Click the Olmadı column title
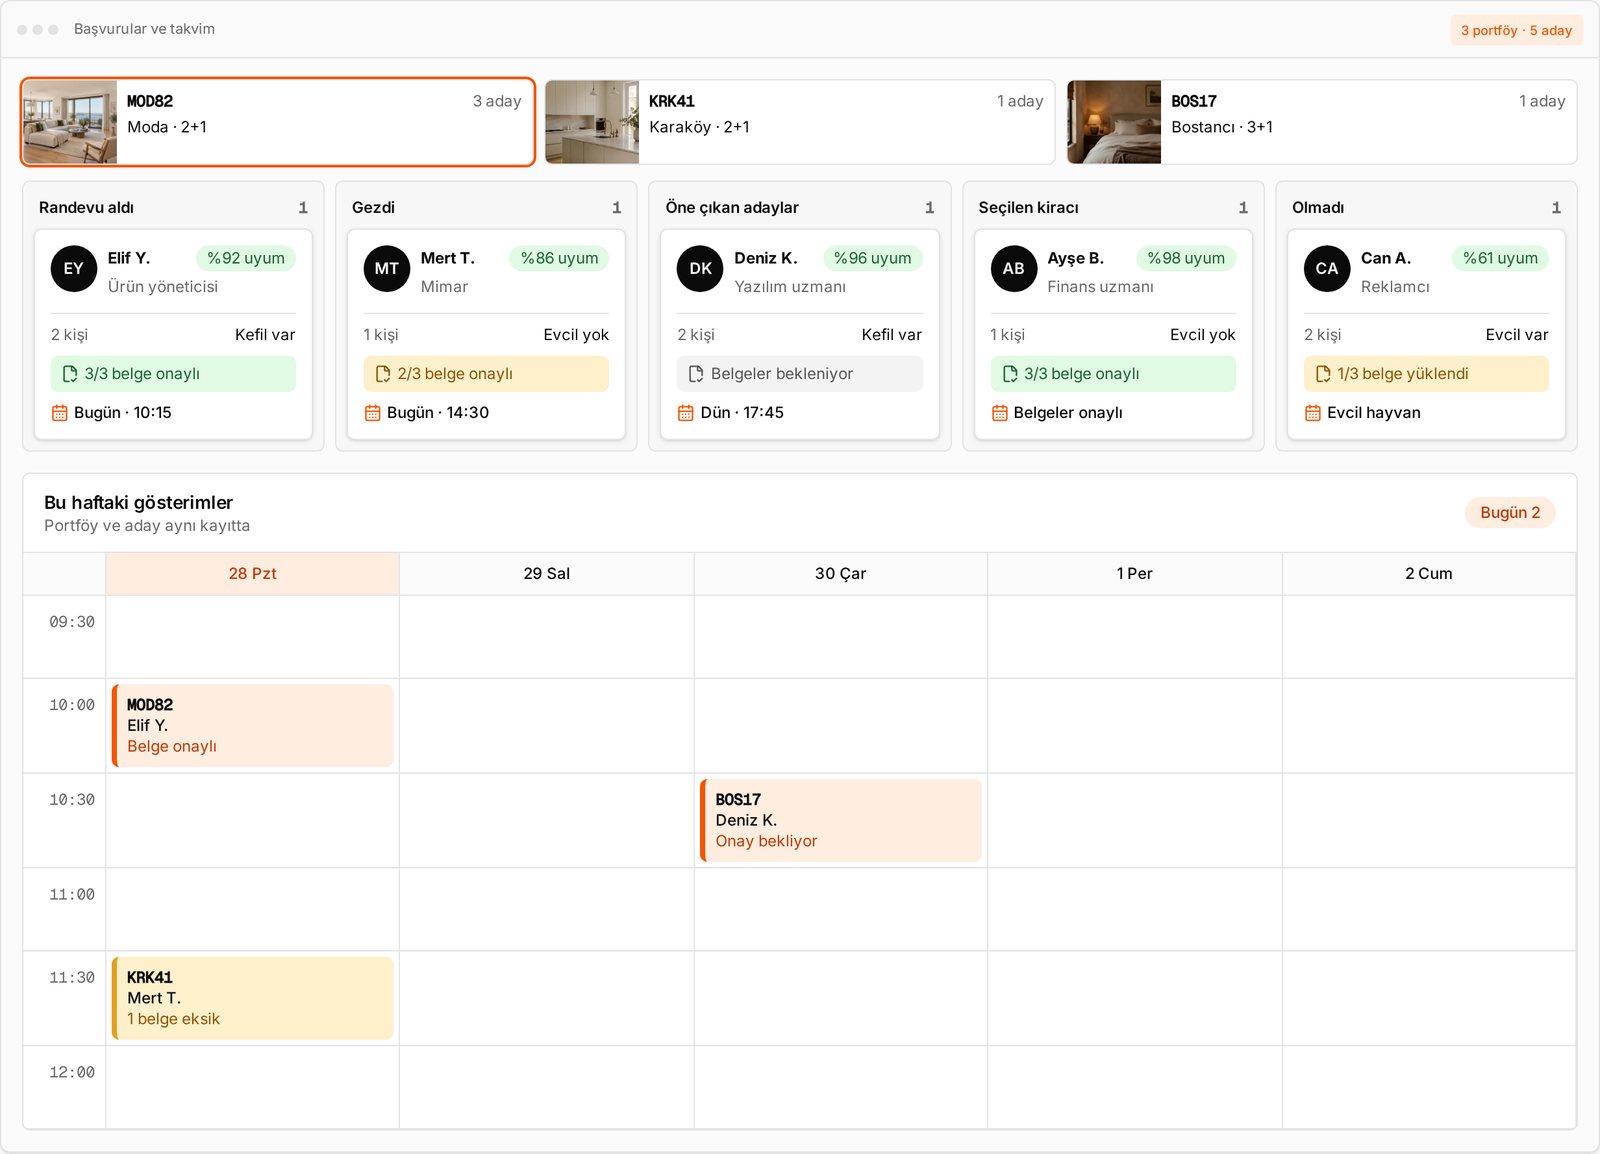This screenshot has height=1154, width=1600. click(x=1318, y=208)
